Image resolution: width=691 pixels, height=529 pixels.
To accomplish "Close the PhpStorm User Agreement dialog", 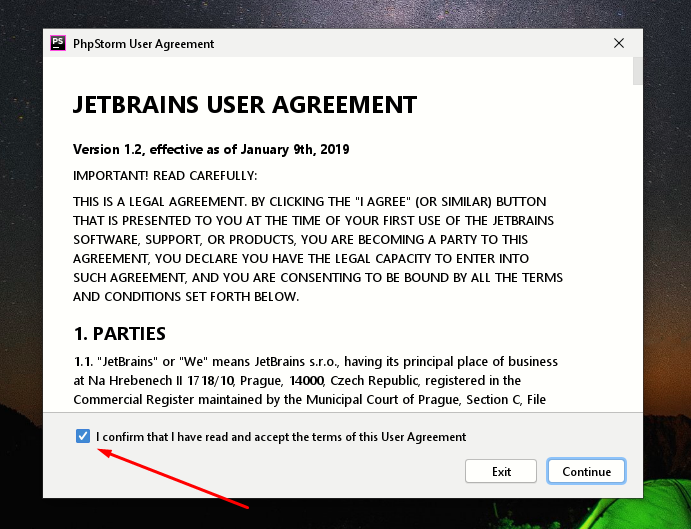I will click(x=619, y=43).
